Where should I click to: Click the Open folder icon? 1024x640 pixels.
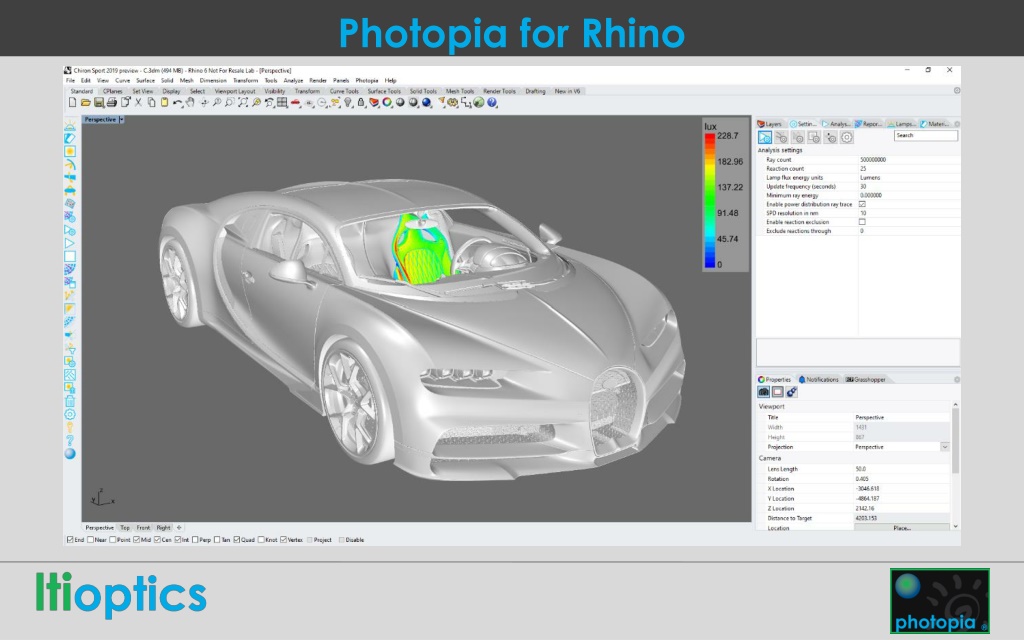(86, 103)
